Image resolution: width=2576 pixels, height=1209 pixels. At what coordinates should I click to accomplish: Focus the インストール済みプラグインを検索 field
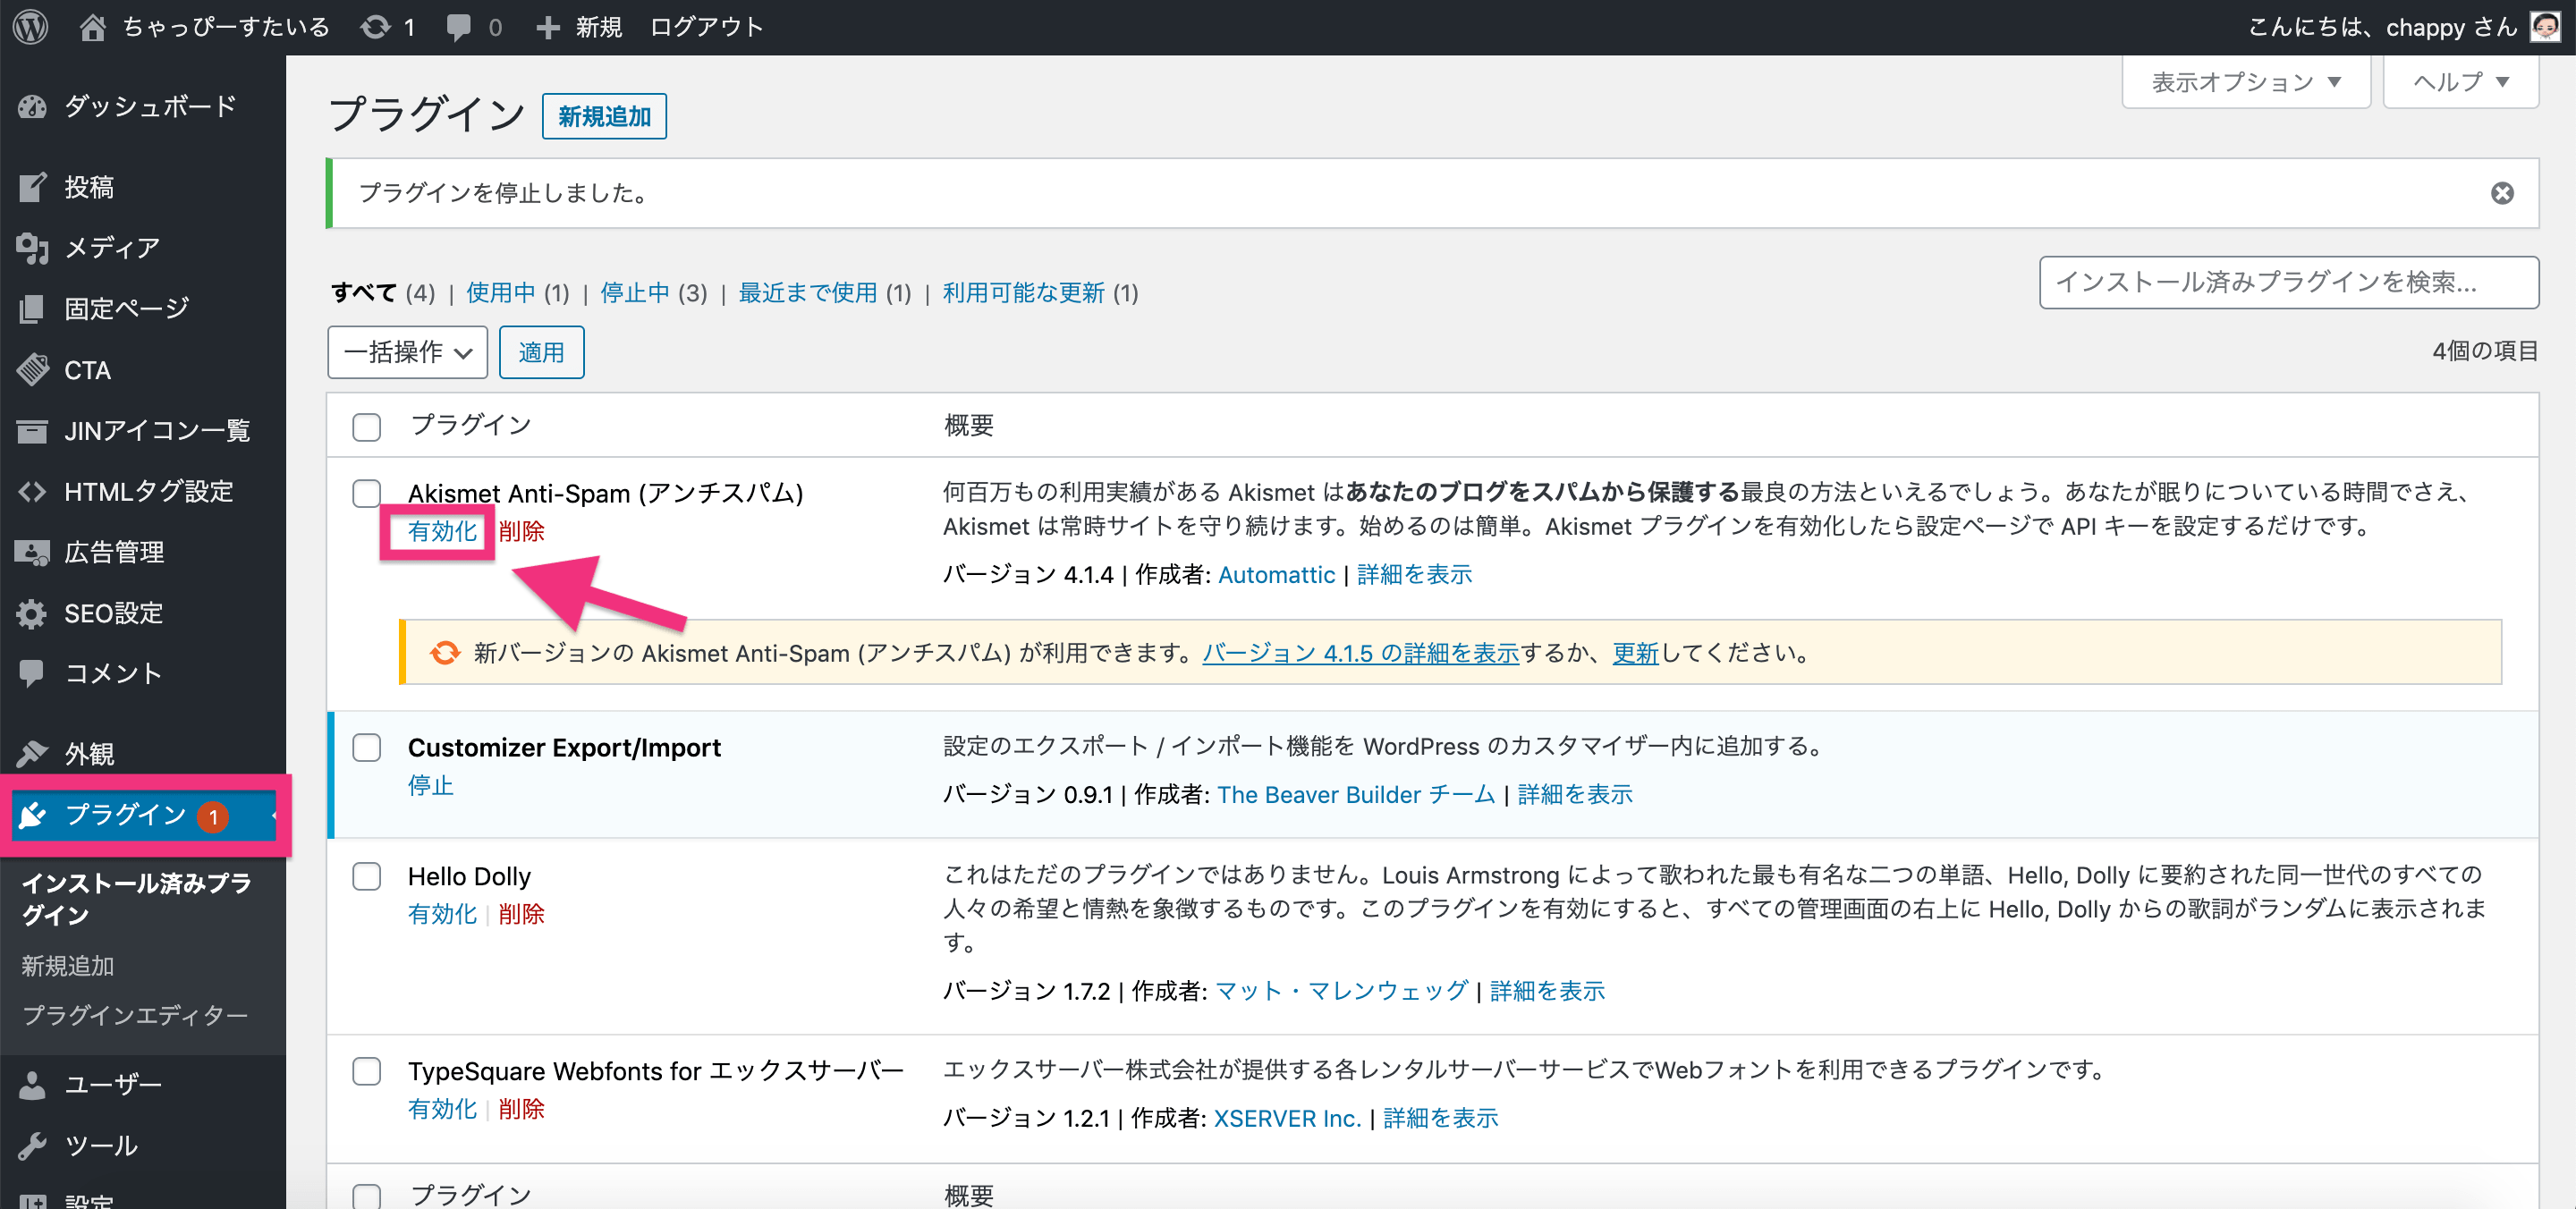click(x=2288, y=283)
